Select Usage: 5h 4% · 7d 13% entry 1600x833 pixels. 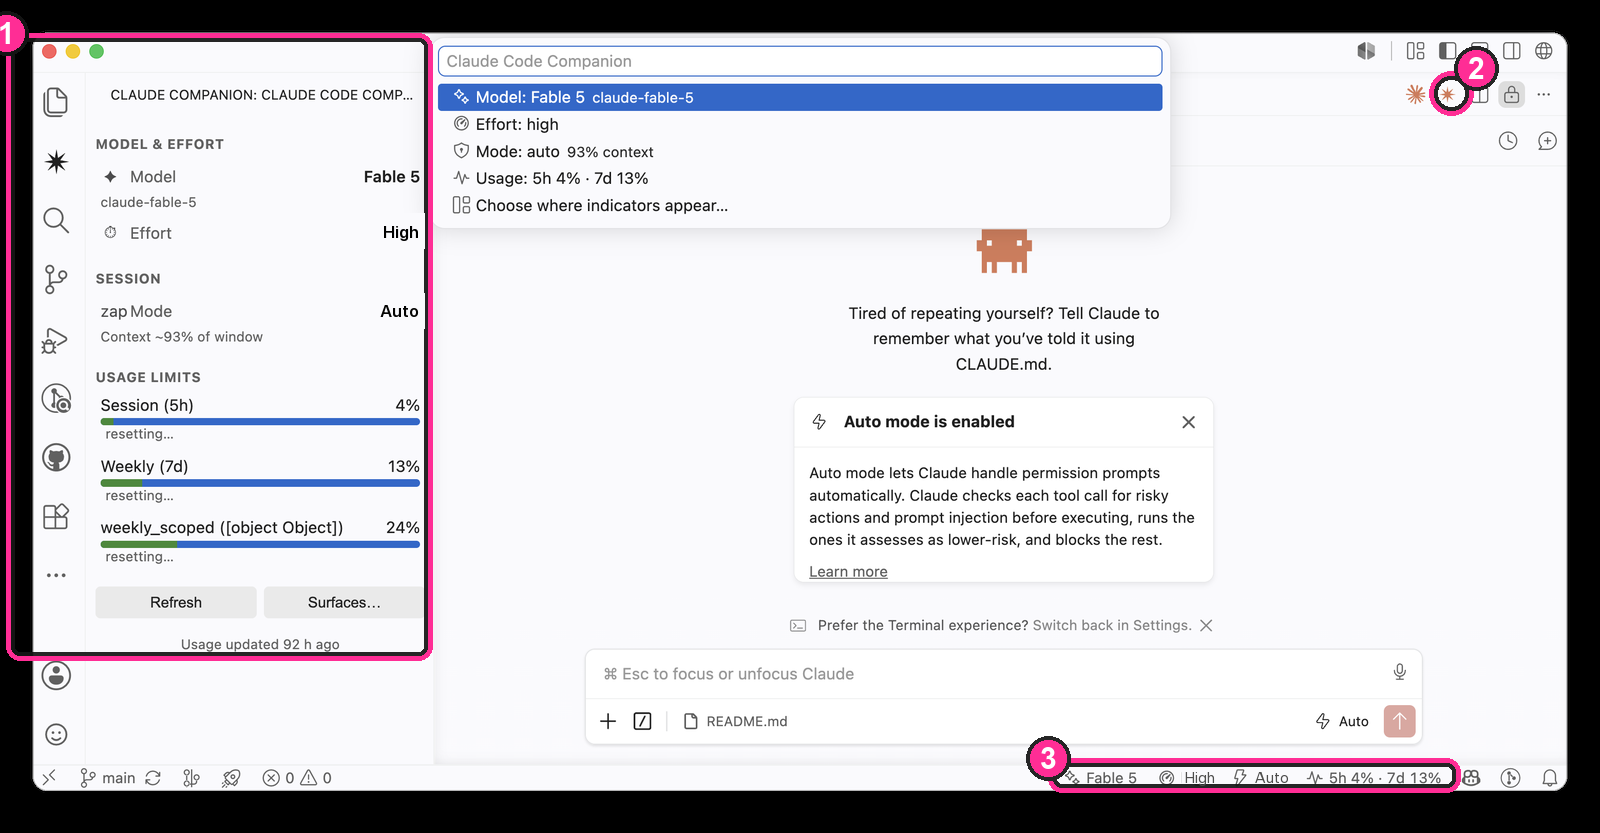click(x=800, y=178)
